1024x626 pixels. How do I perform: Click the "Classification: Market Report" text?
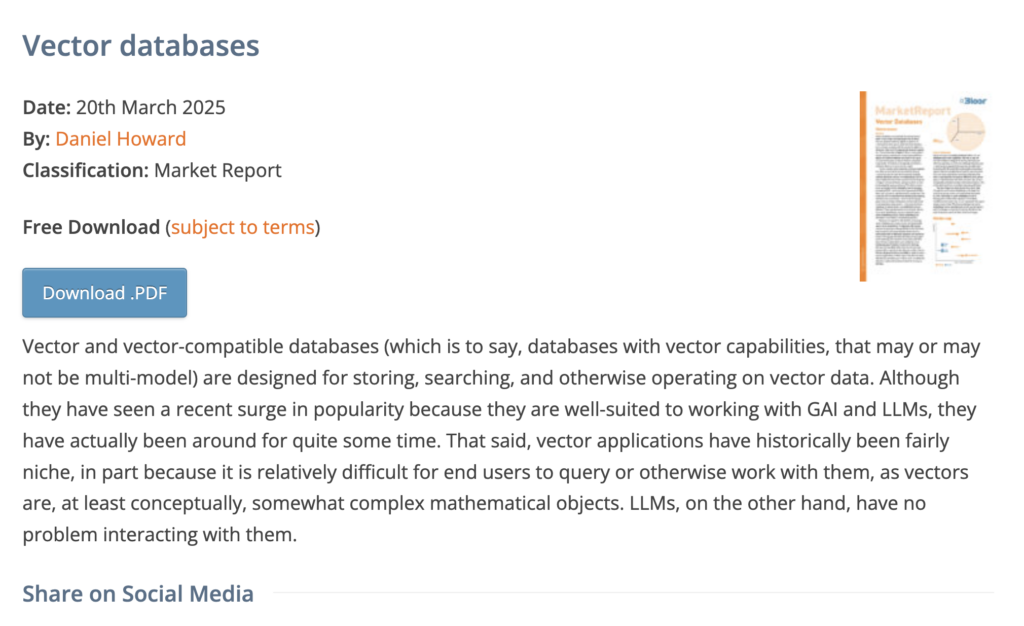(151, 170)
